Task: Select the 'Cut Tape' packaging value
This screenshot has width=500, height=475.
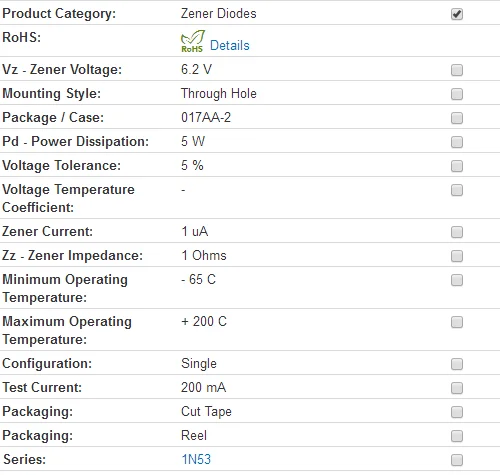Action: click(206, 412)
